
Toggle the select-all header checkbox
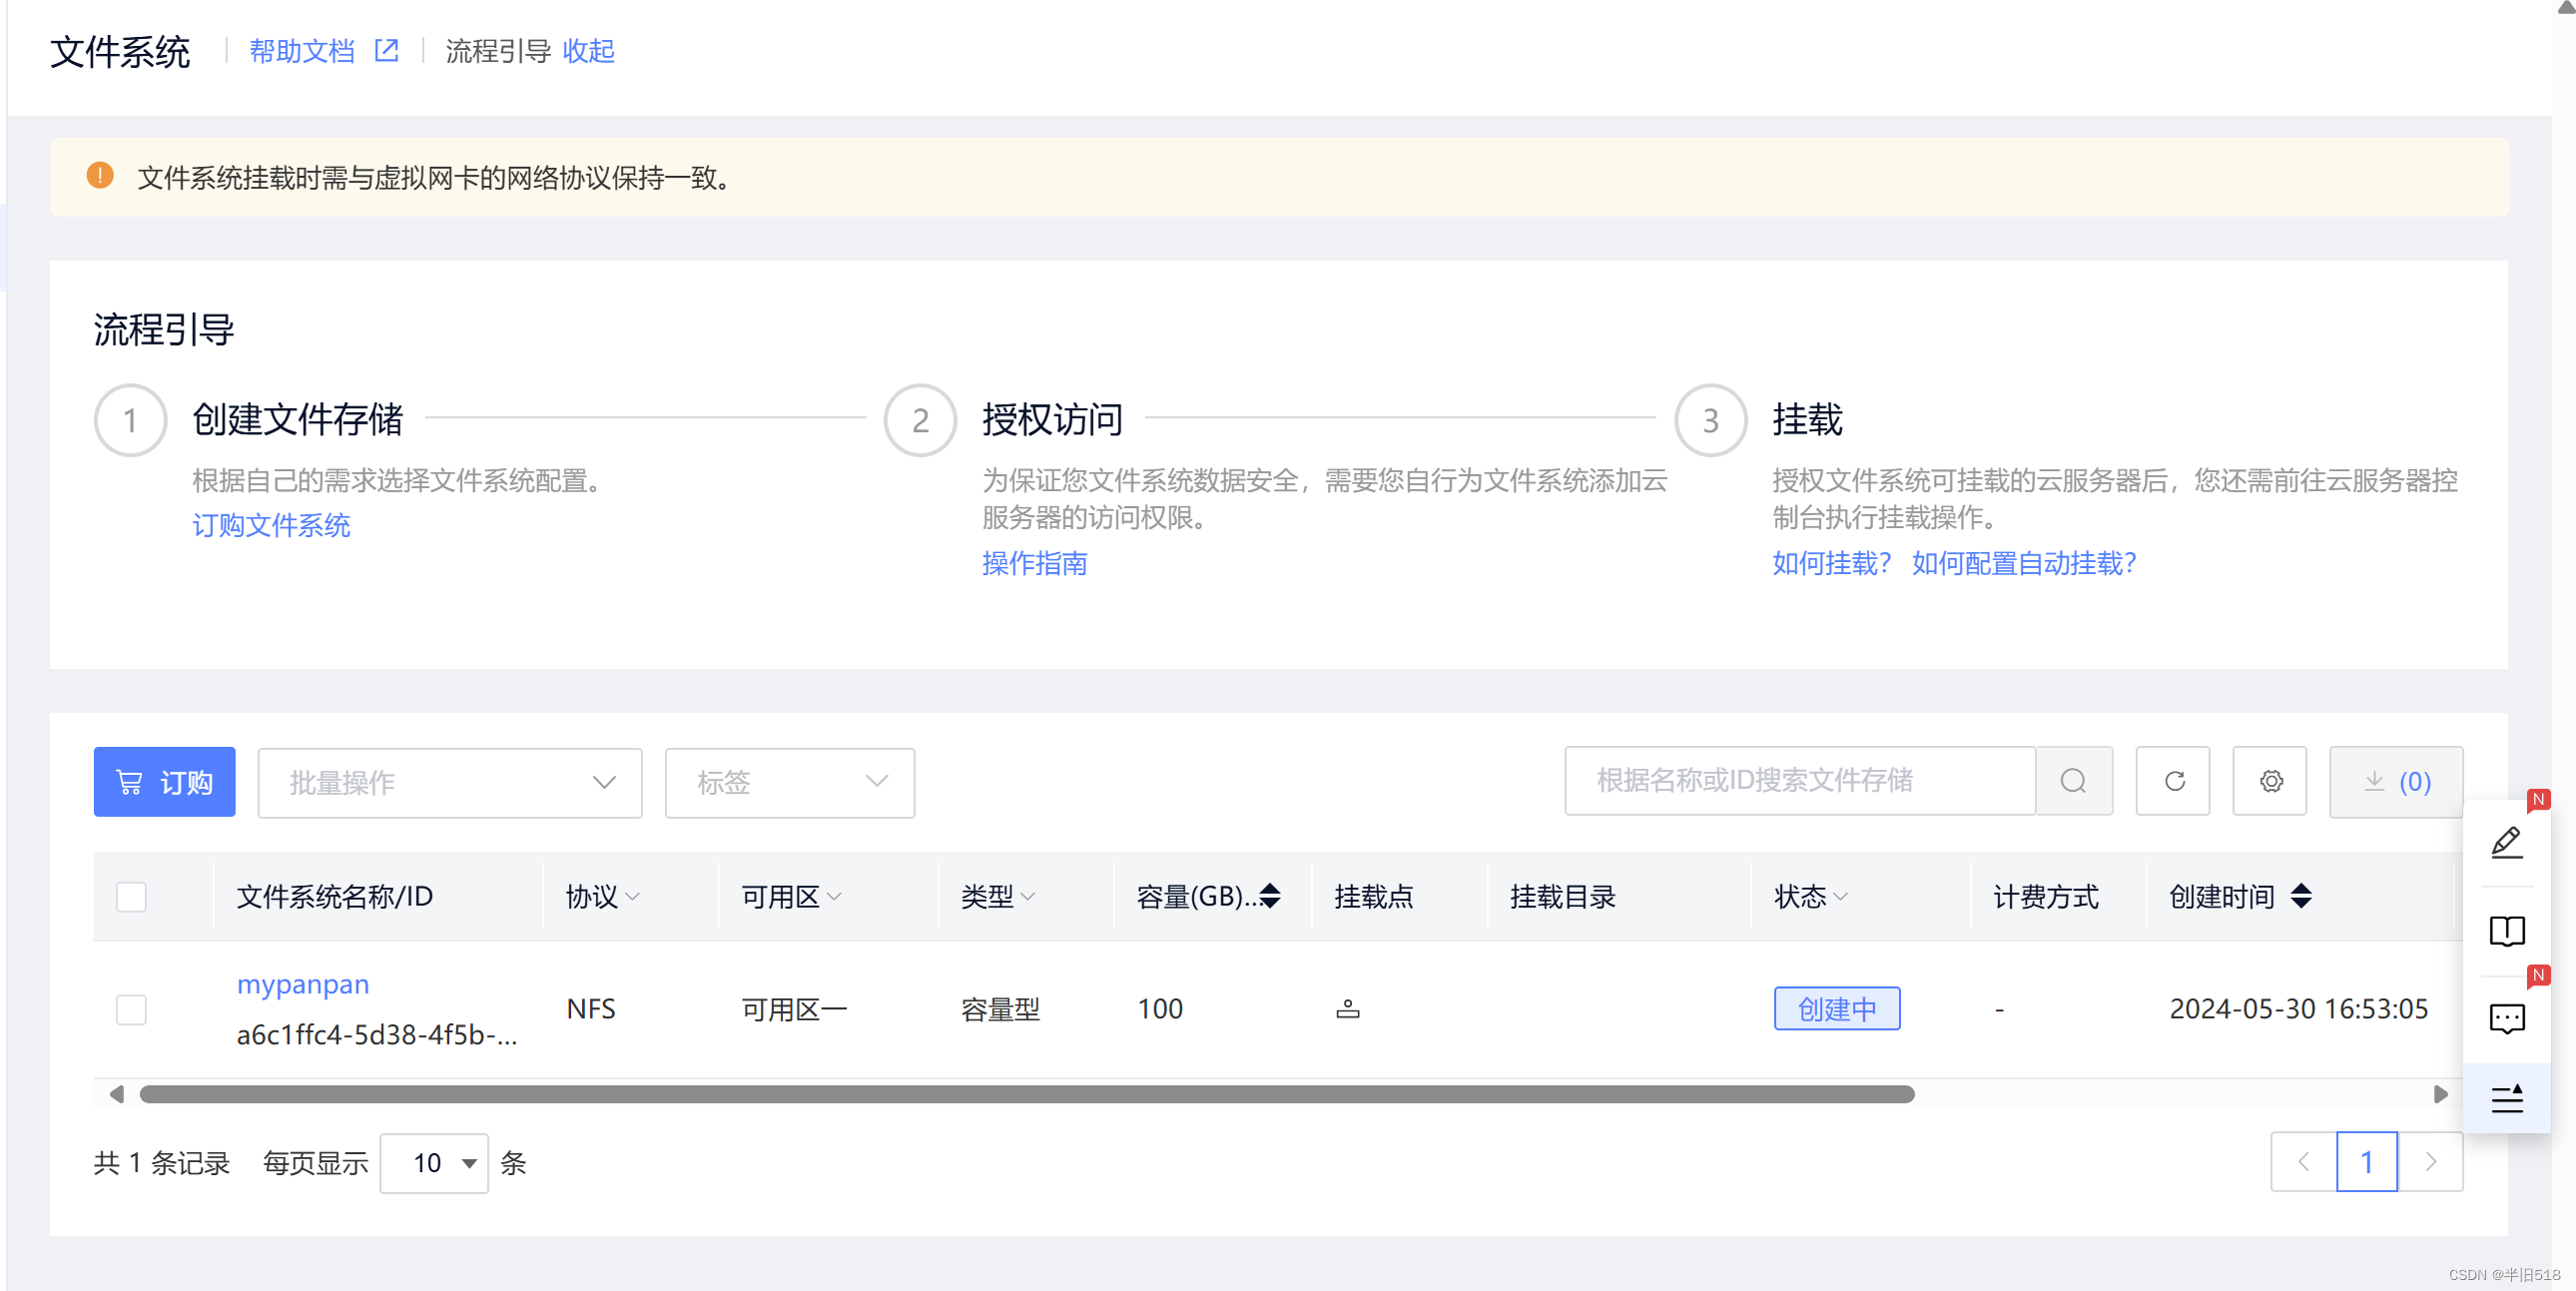pos(131,896)
